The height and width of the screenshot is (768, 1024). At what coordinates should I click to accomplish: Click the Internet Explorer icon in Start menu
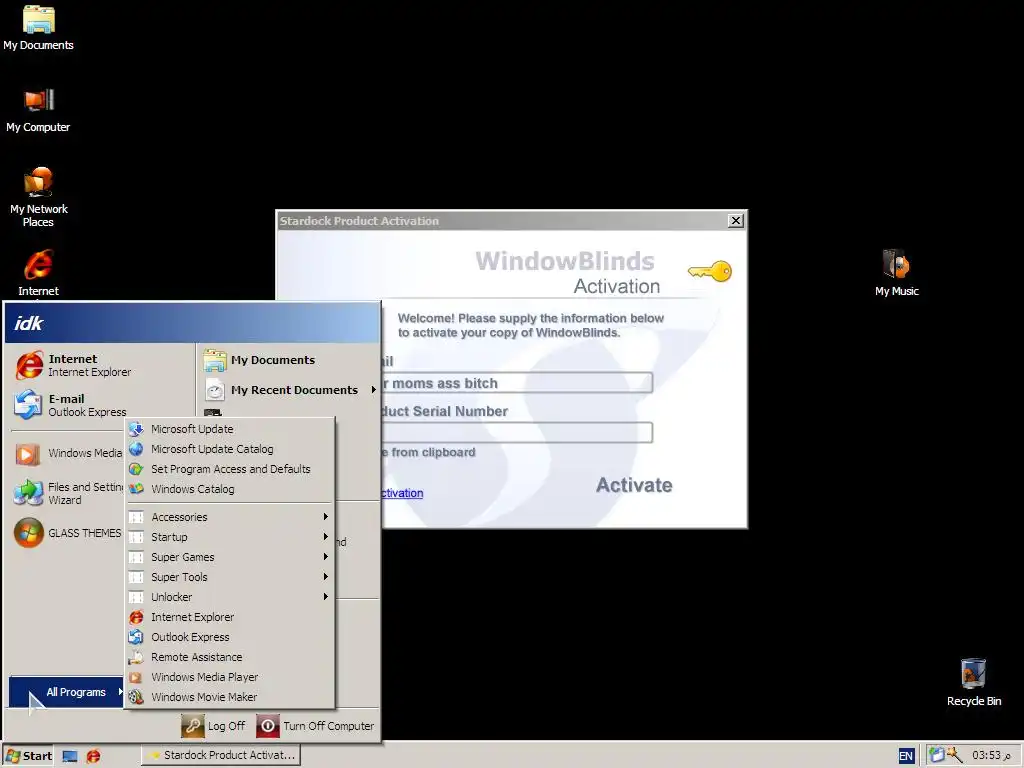tap(29, 365)
